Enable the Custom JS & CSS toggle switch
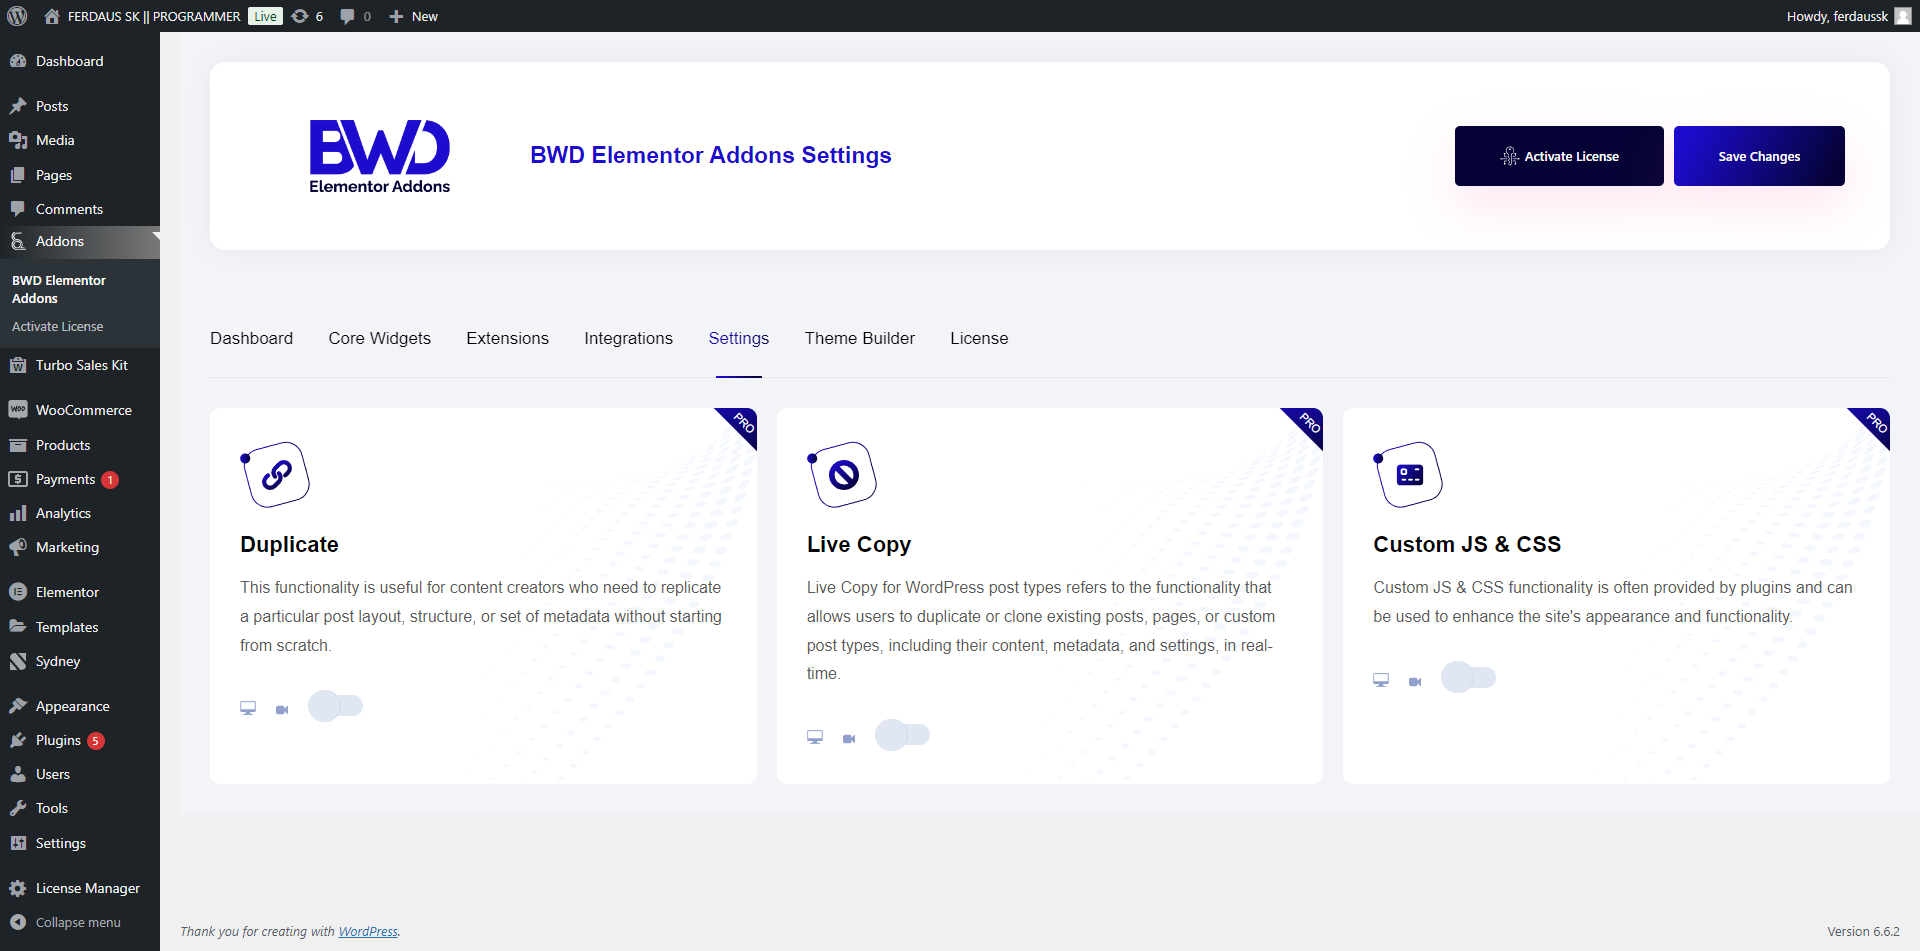 point(1468,677)
